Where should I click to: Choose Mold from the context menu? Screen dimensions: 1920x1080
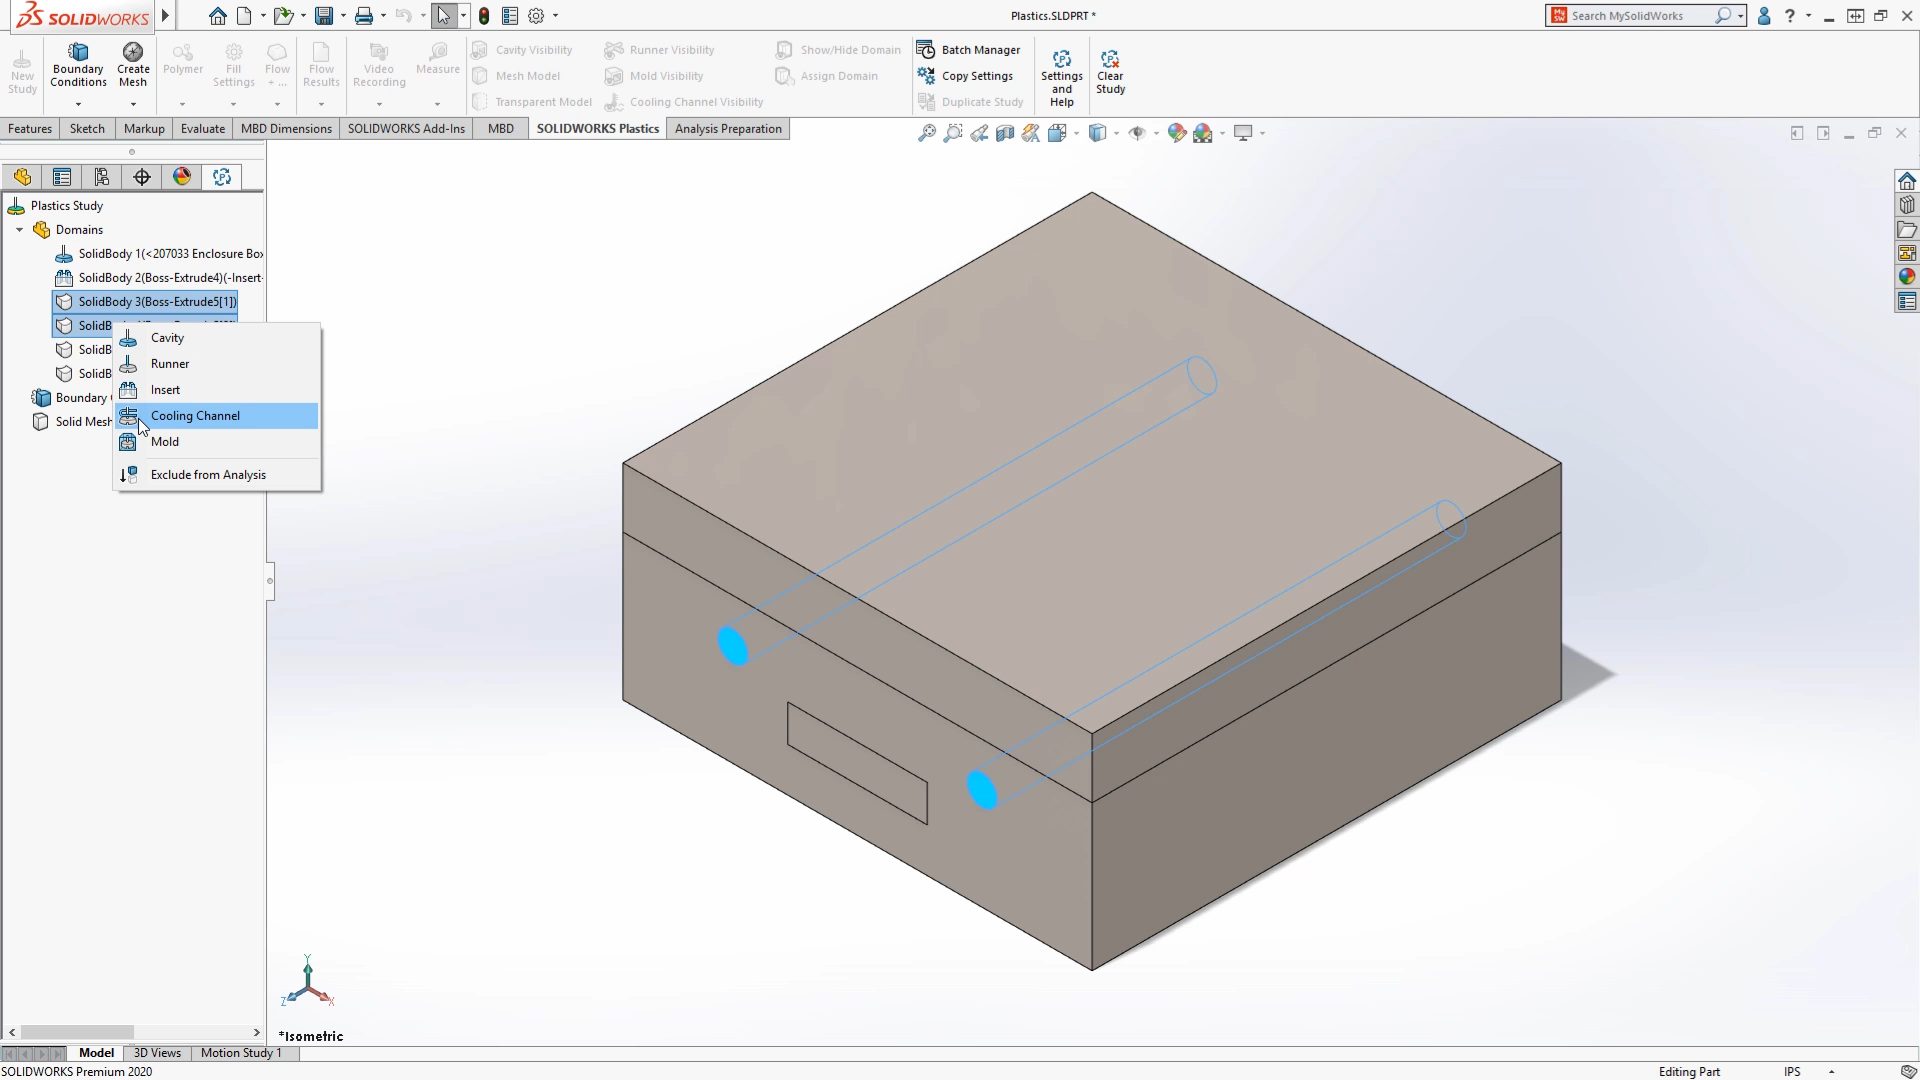point(217,442)
